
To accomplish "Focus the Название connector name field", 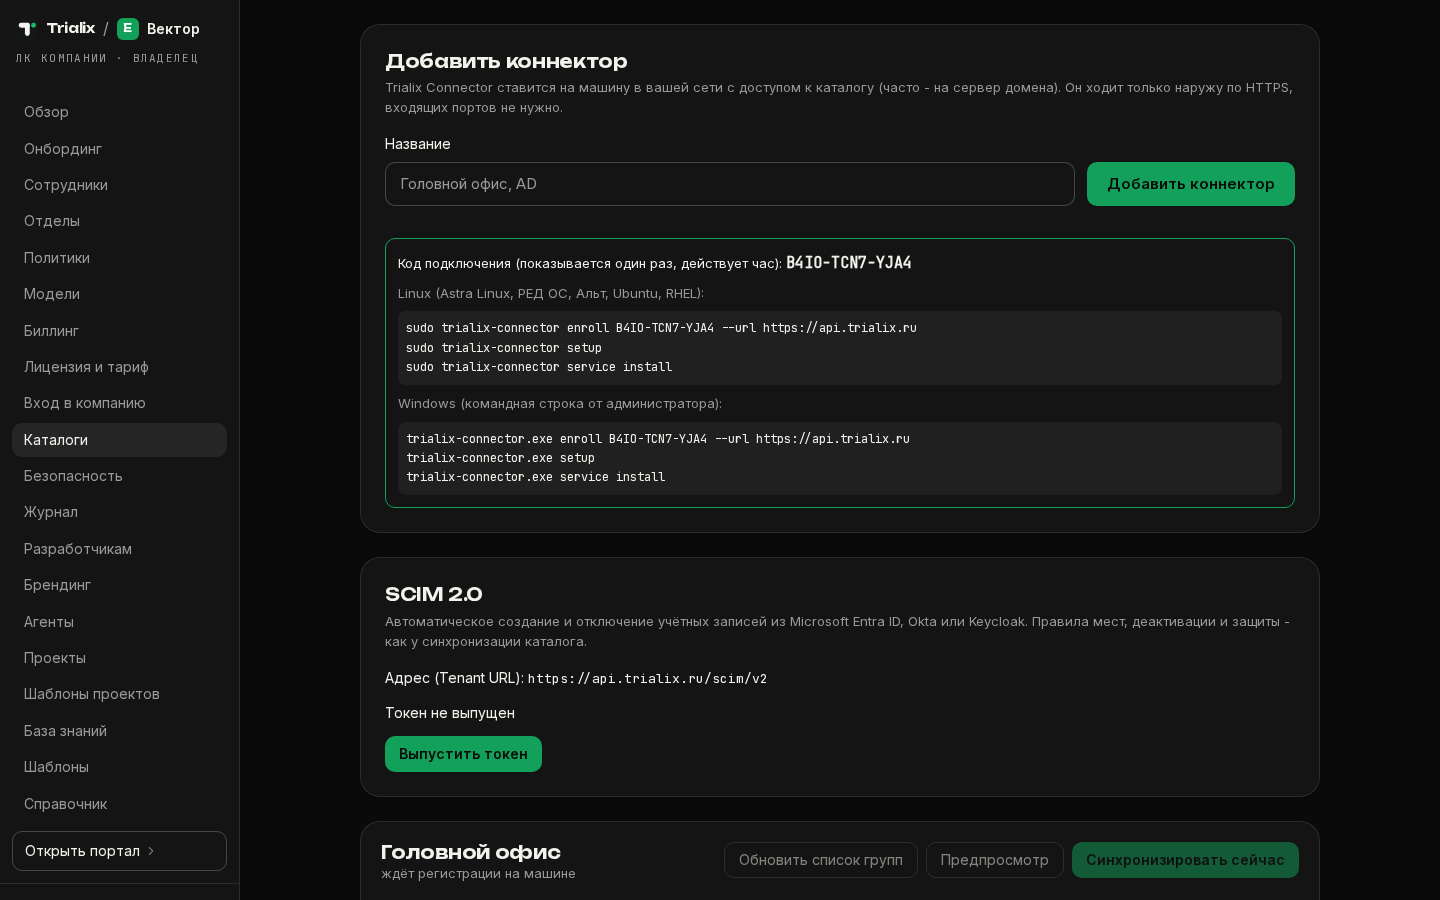I will (730, 184).
